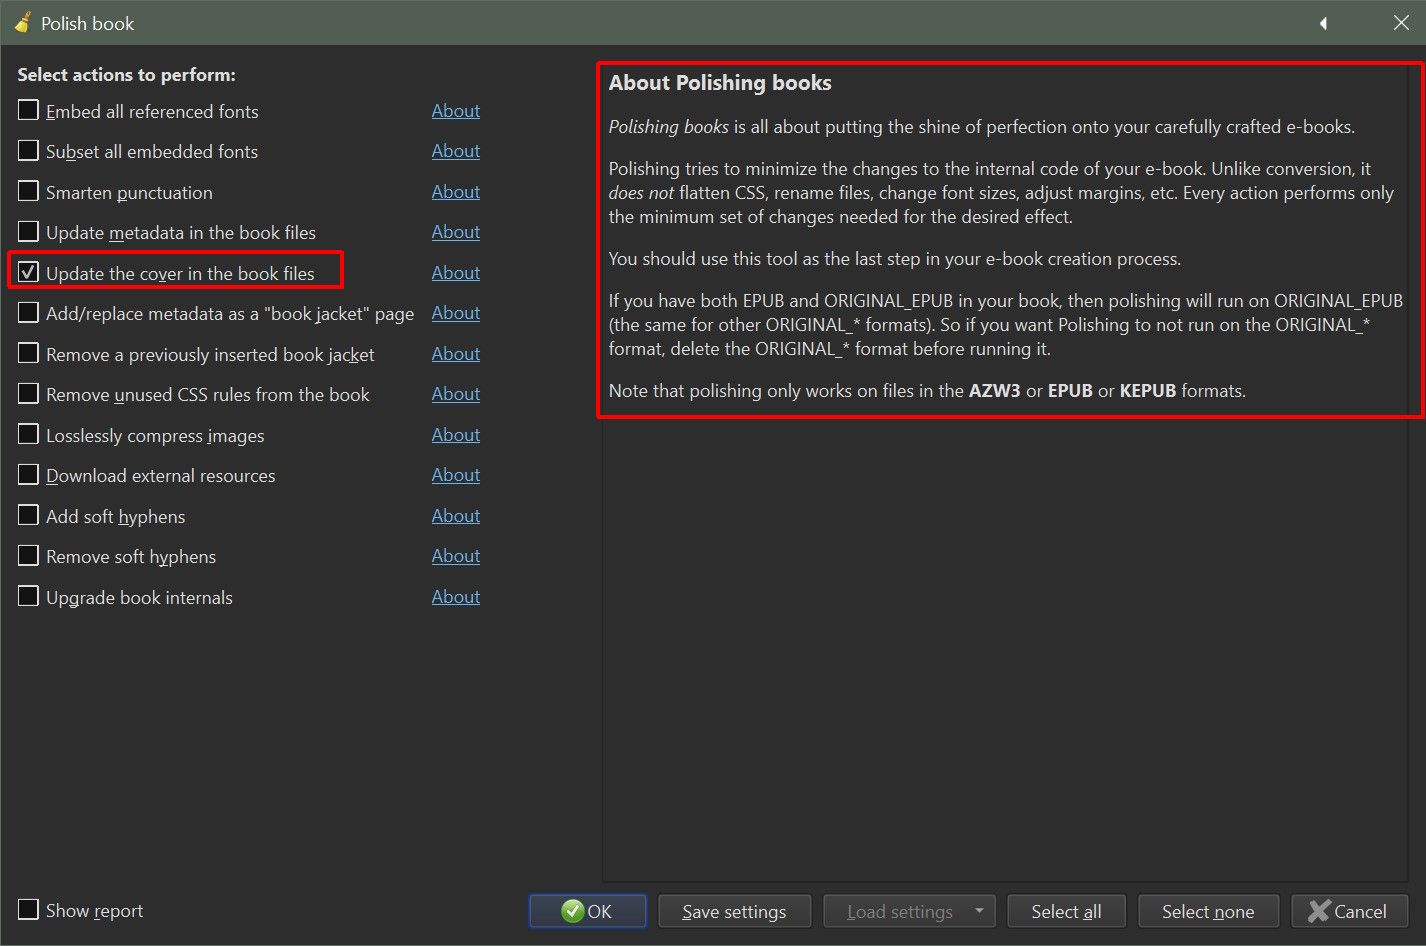Click the Select none button
The image size is (1426, 946).
coord(1207,911)
